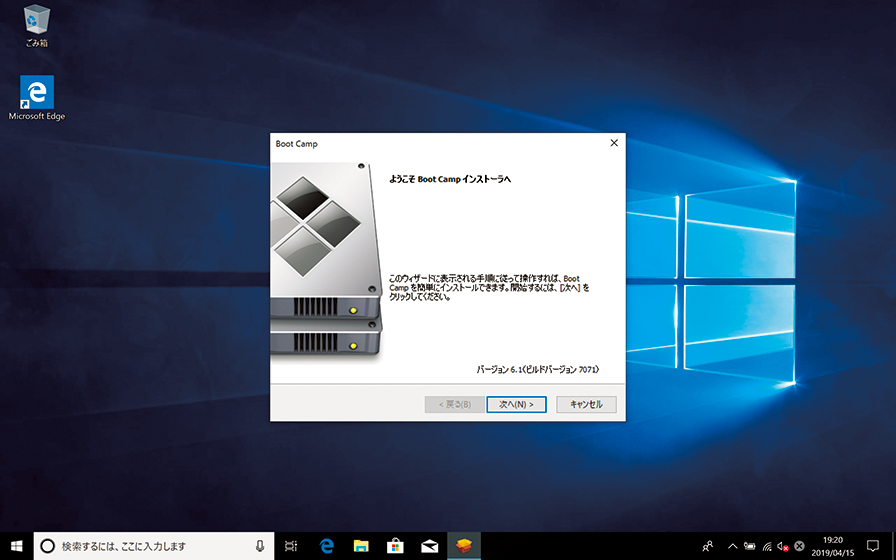
Task: Open the People icon in taskbar
Action: point(708,546)
